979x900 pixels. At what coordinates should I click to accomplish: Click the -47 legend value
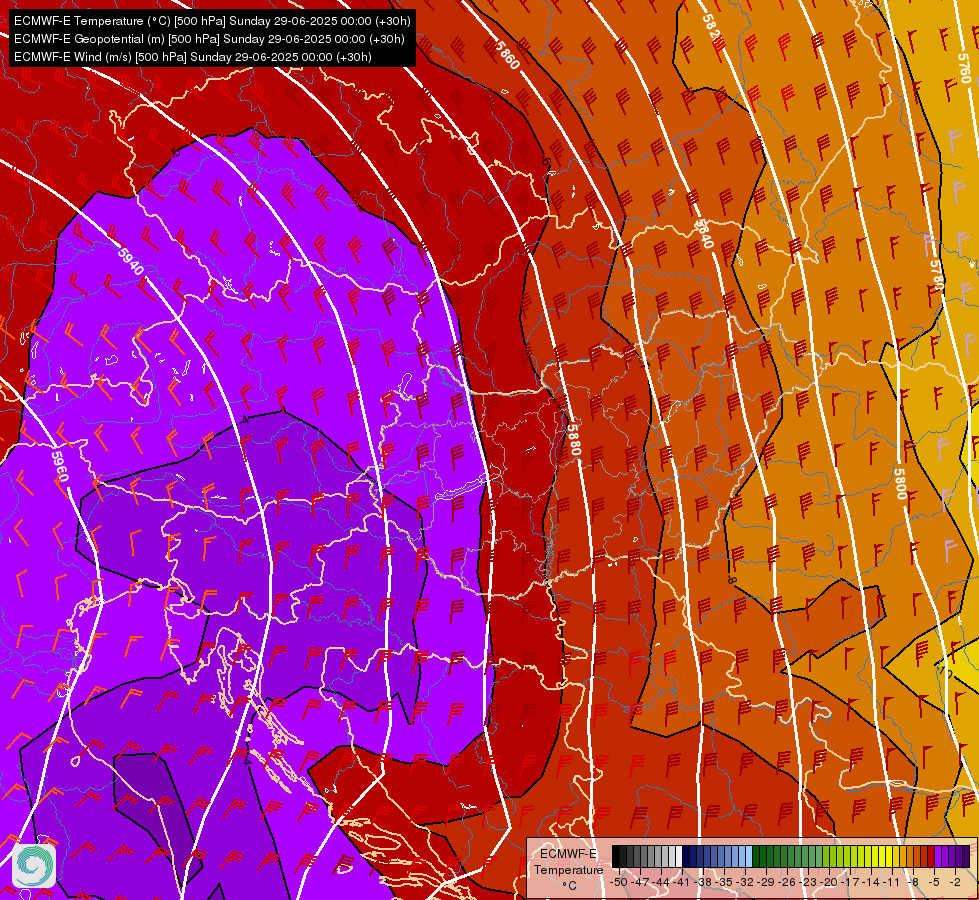[640, 882]
